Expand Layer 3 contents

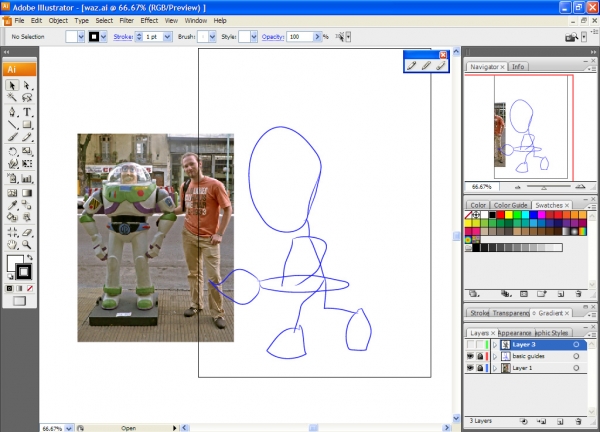point(495,345)
